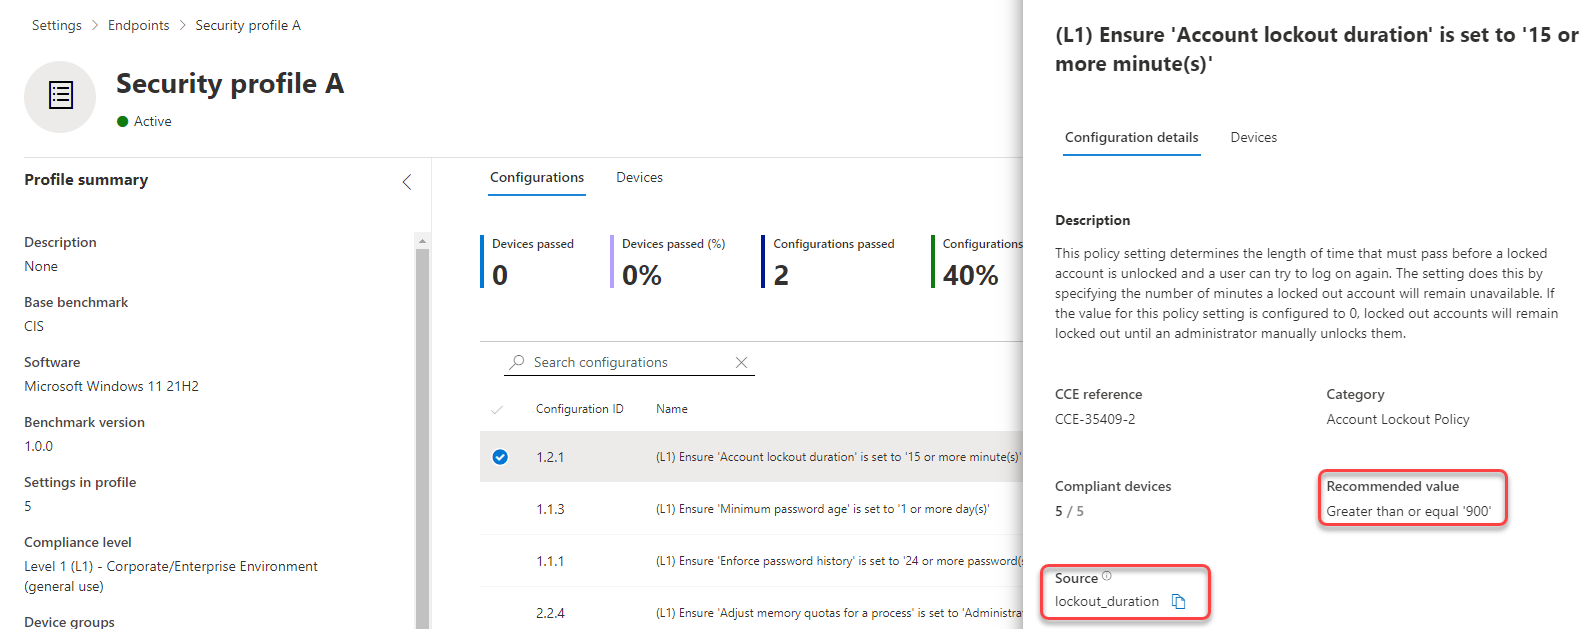Click the lockout_duration source text
This screenshot has width=1589, height=629.
(x=1107, y=601)
